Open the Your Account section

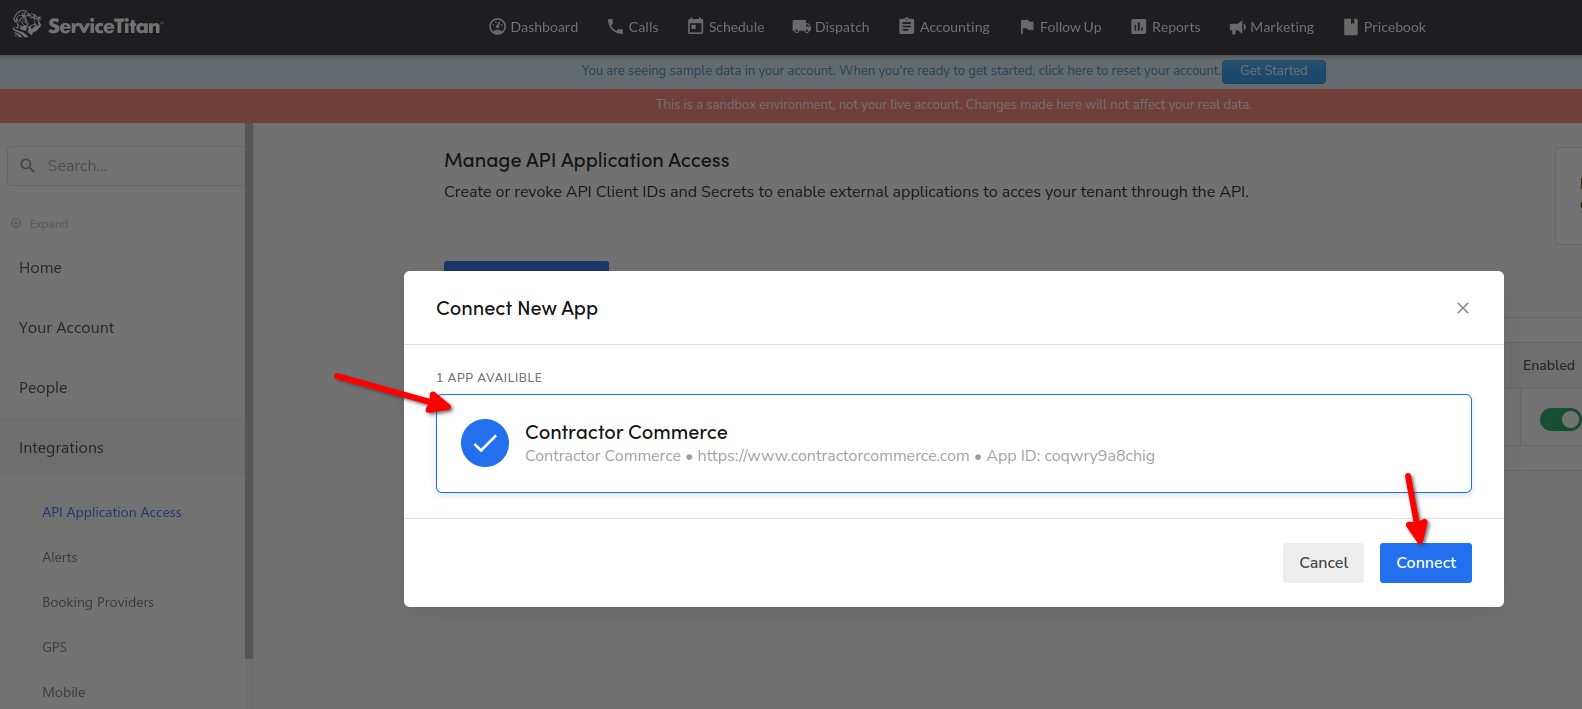click(x=67, y=328)
